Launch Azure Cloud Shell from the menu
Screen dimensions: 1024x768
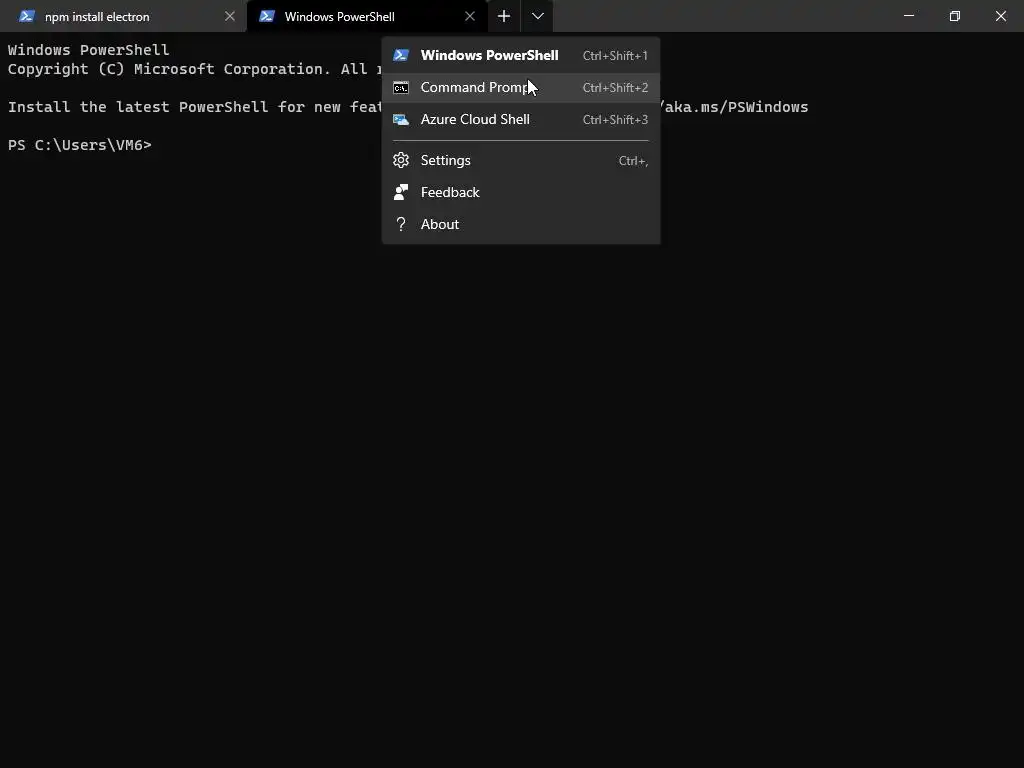coord(521,120)
